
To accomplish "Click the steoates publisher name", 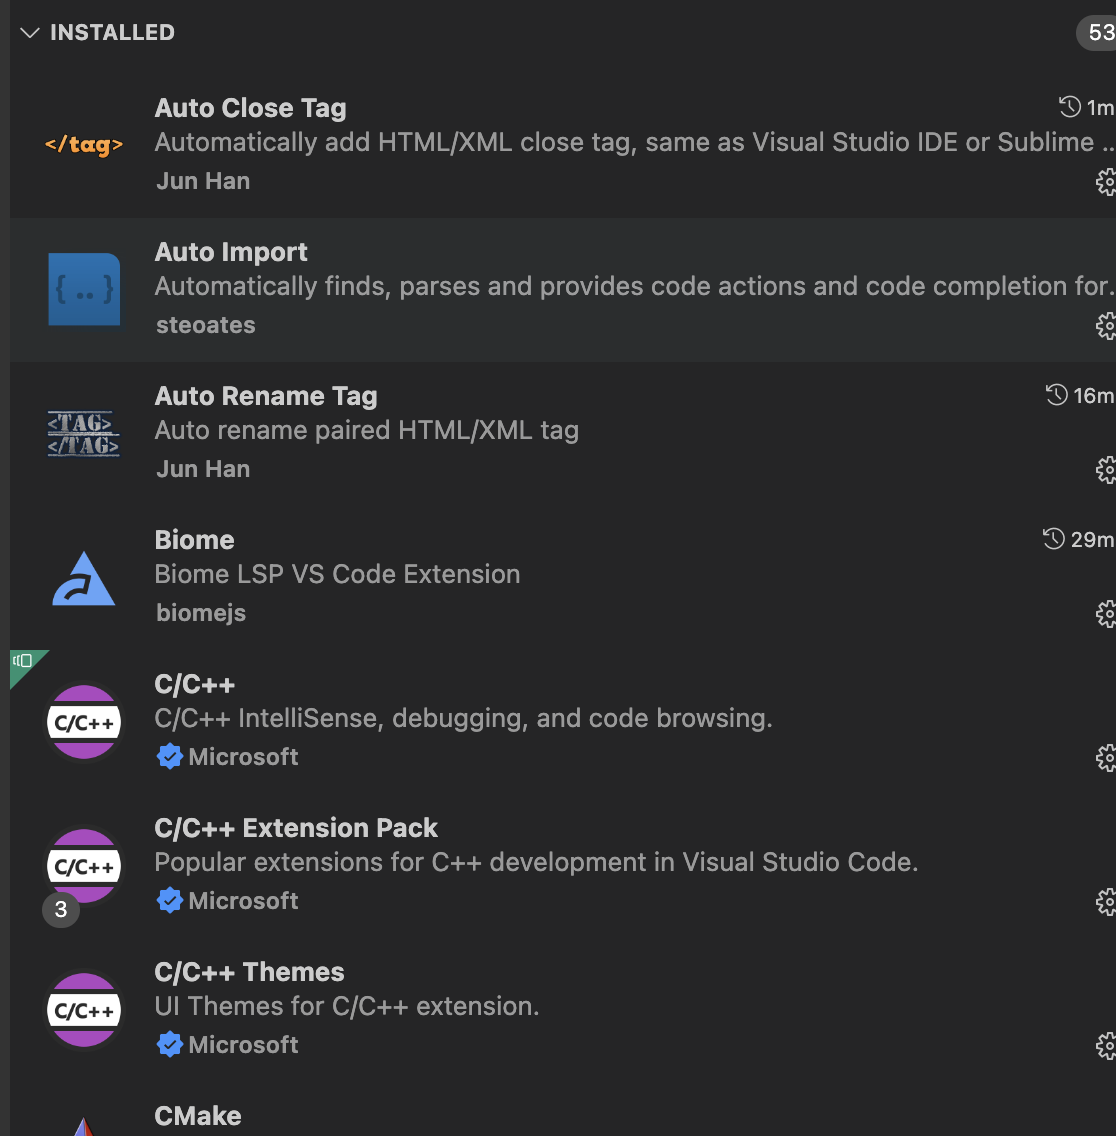I will coord(206,325).
